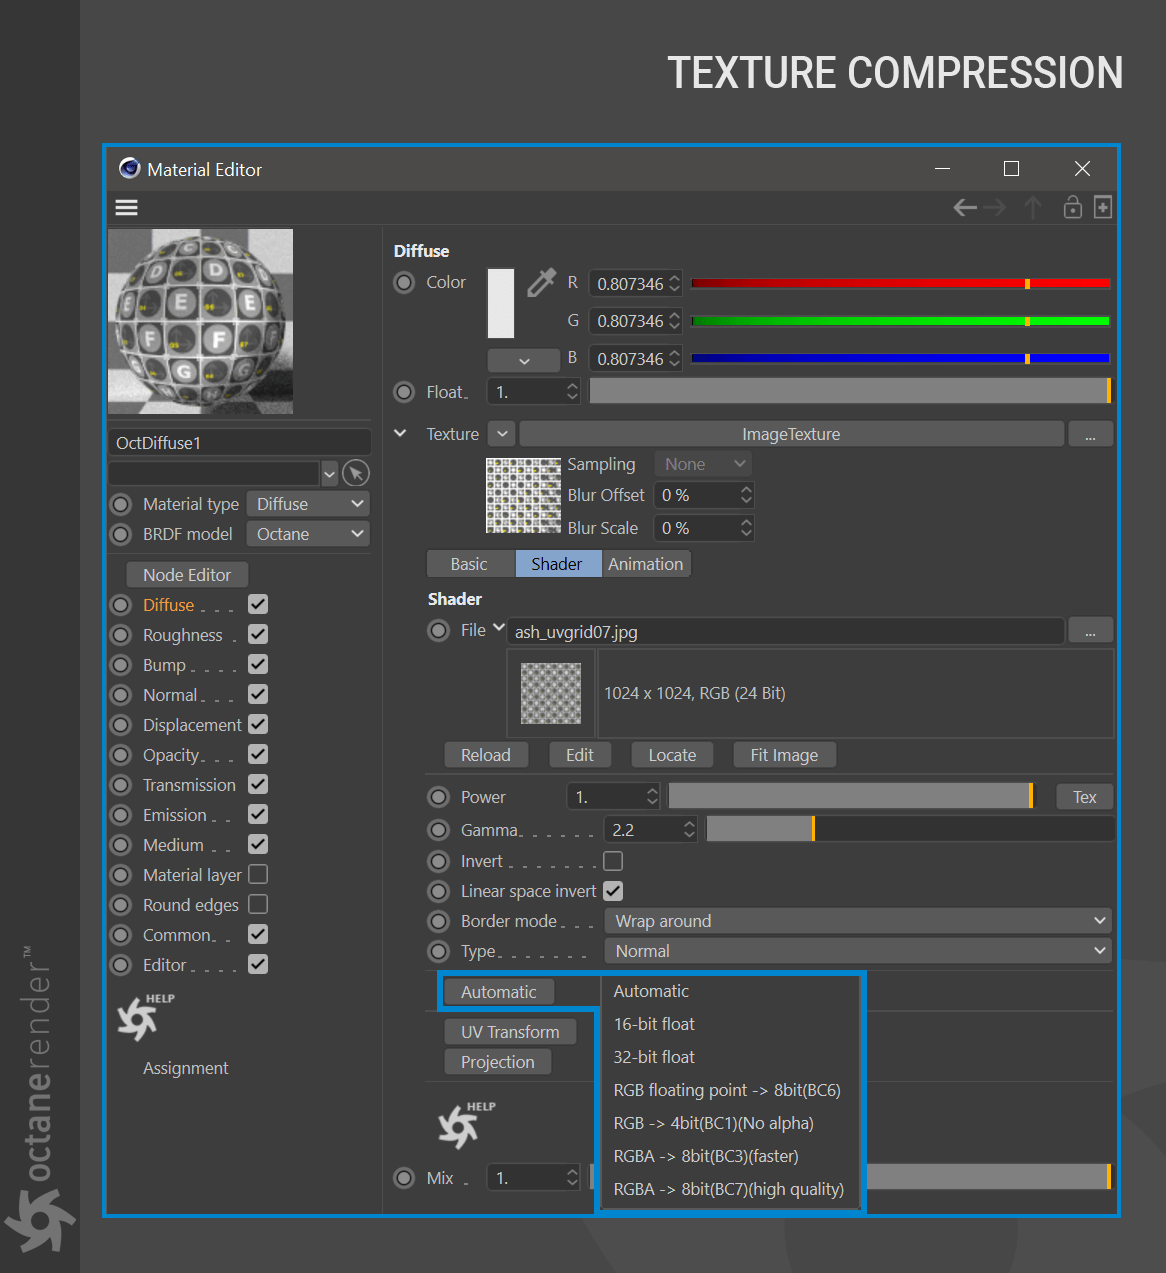Click the animation dot next to Type

[438, 951]
